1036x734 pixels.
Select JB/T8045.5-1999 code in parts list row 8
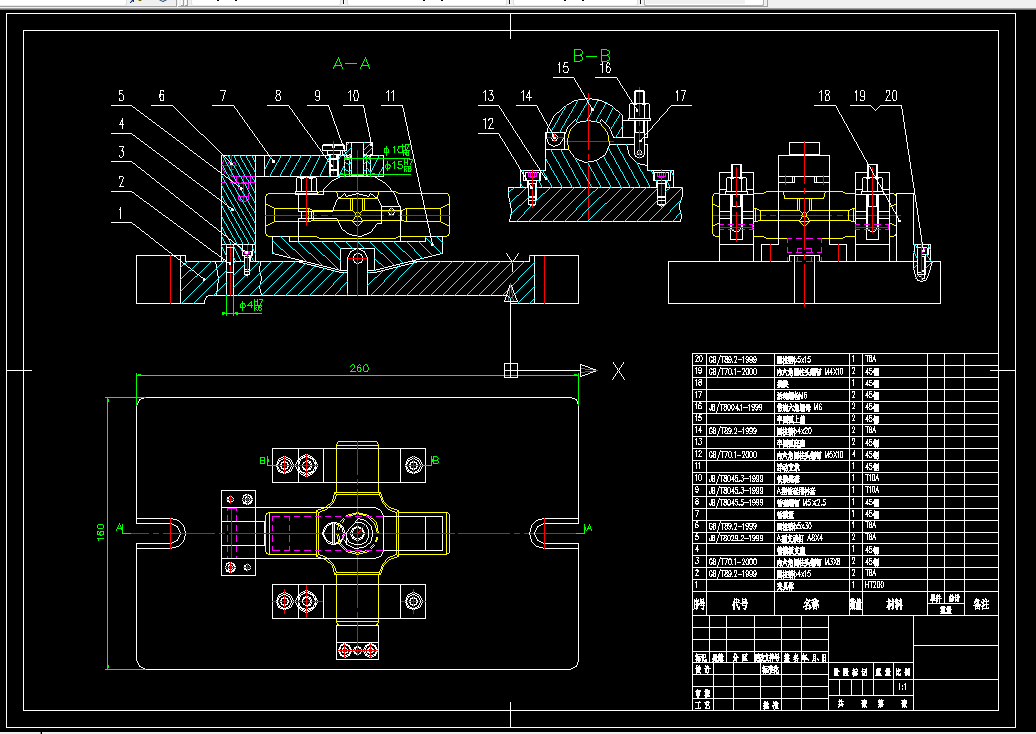point(736,503)
